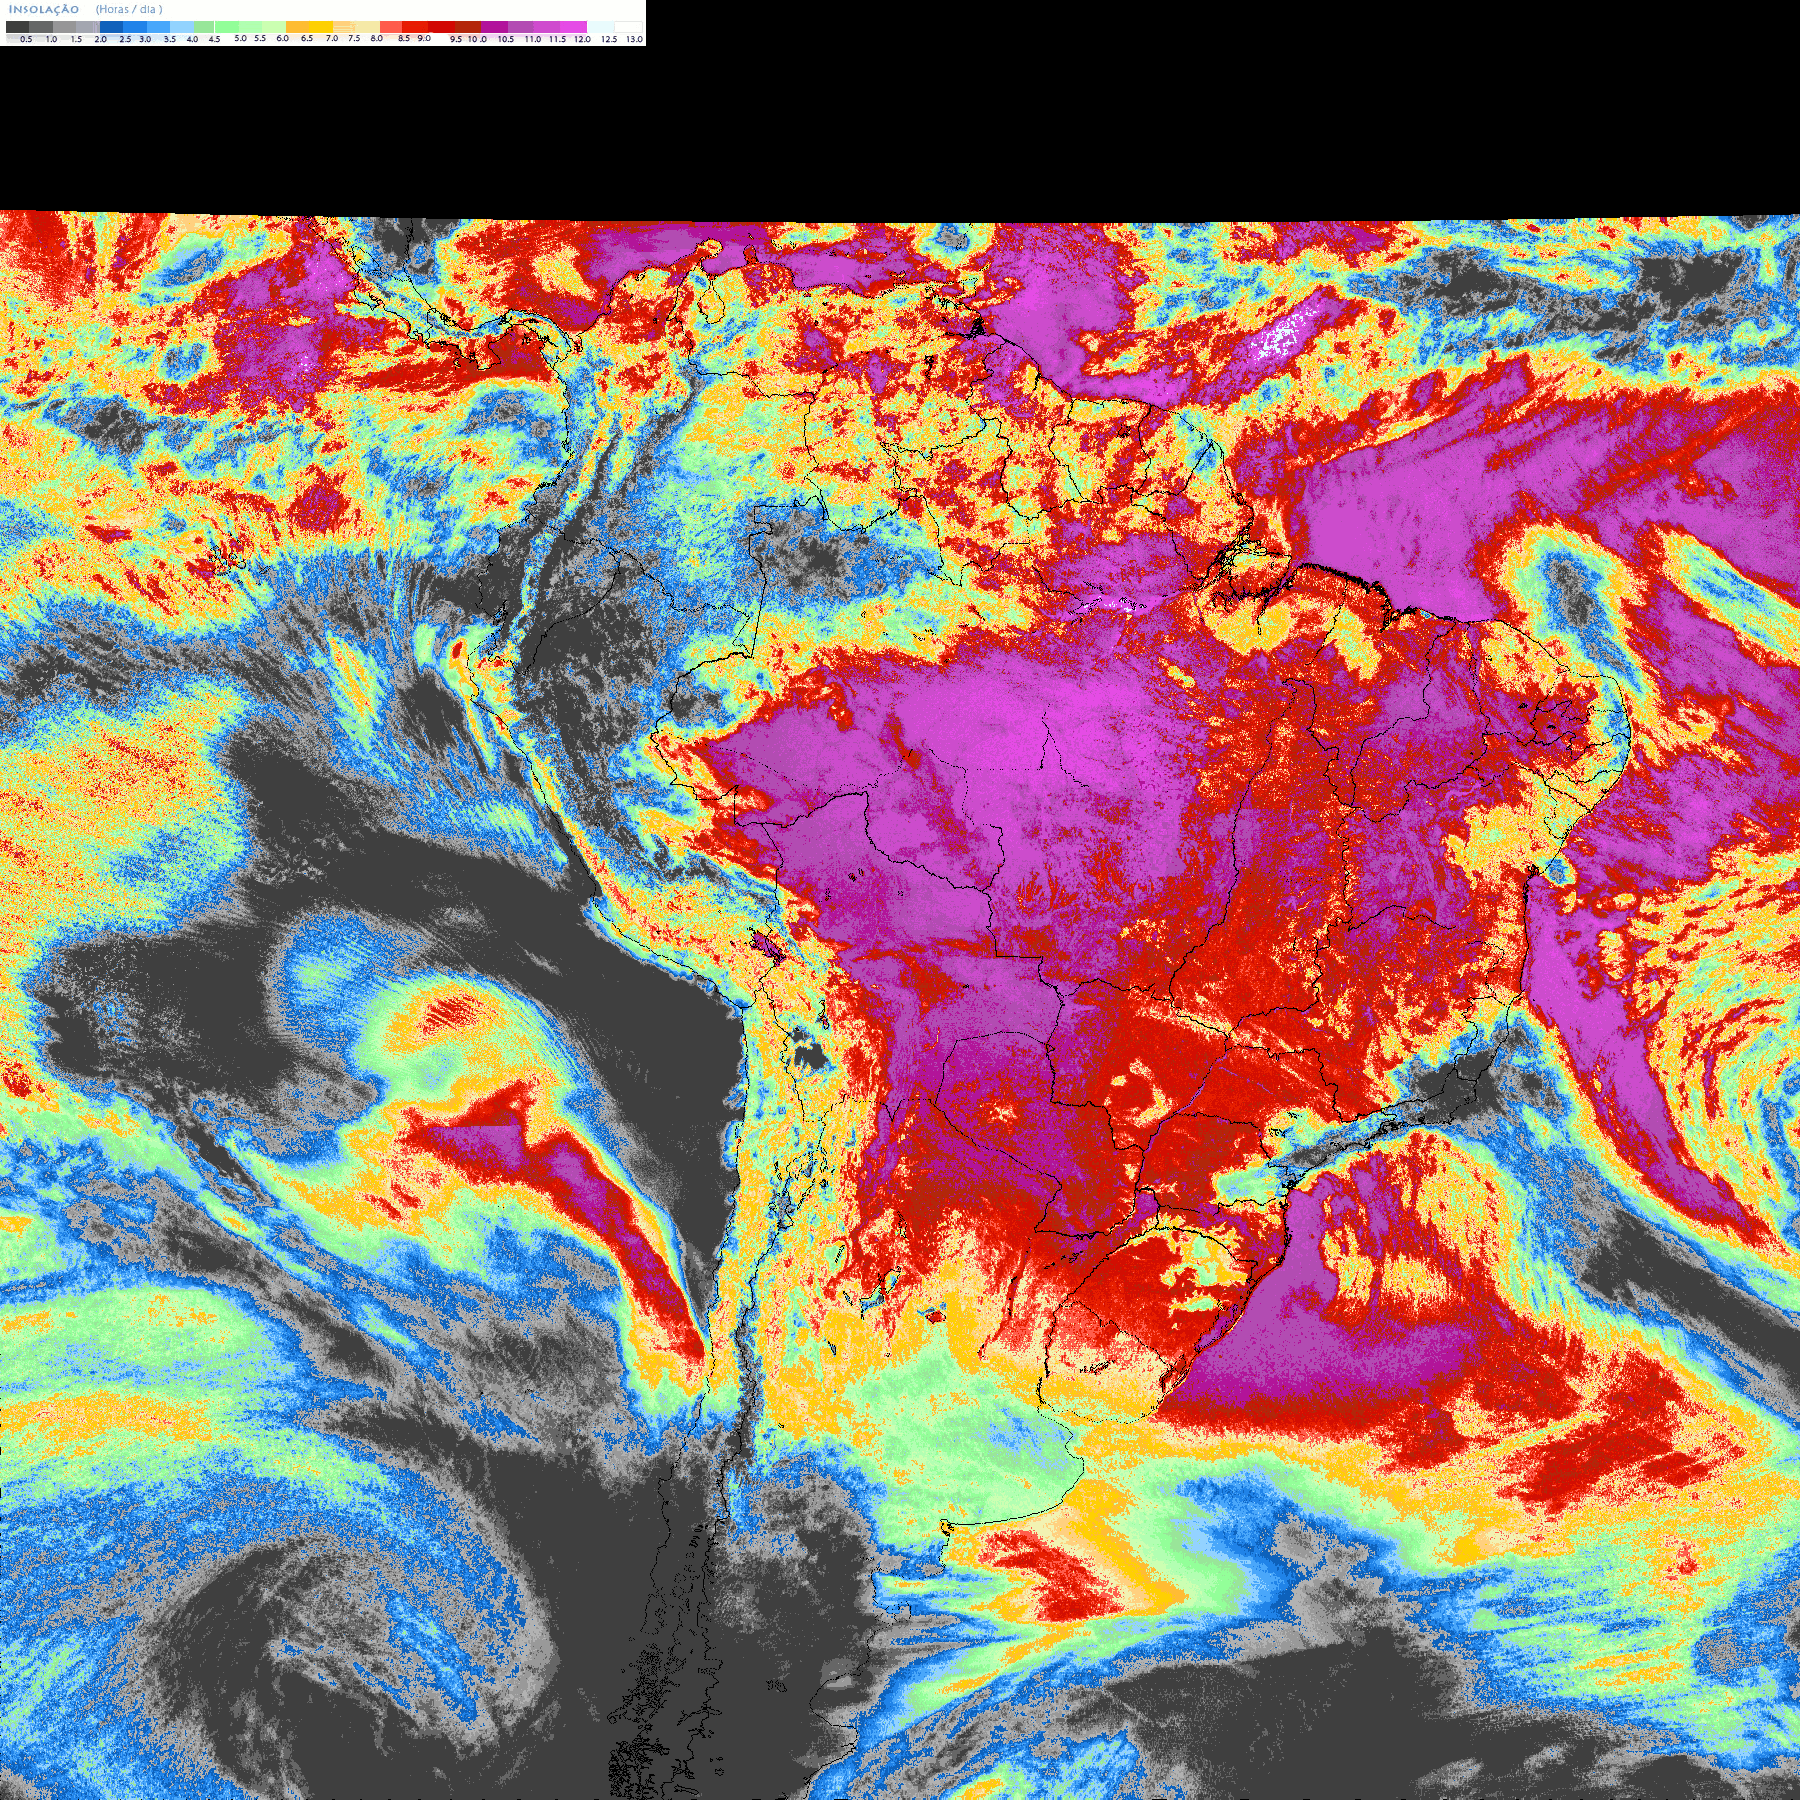Select the darkest gray swatch above 0.5

(x=17, y=27)
